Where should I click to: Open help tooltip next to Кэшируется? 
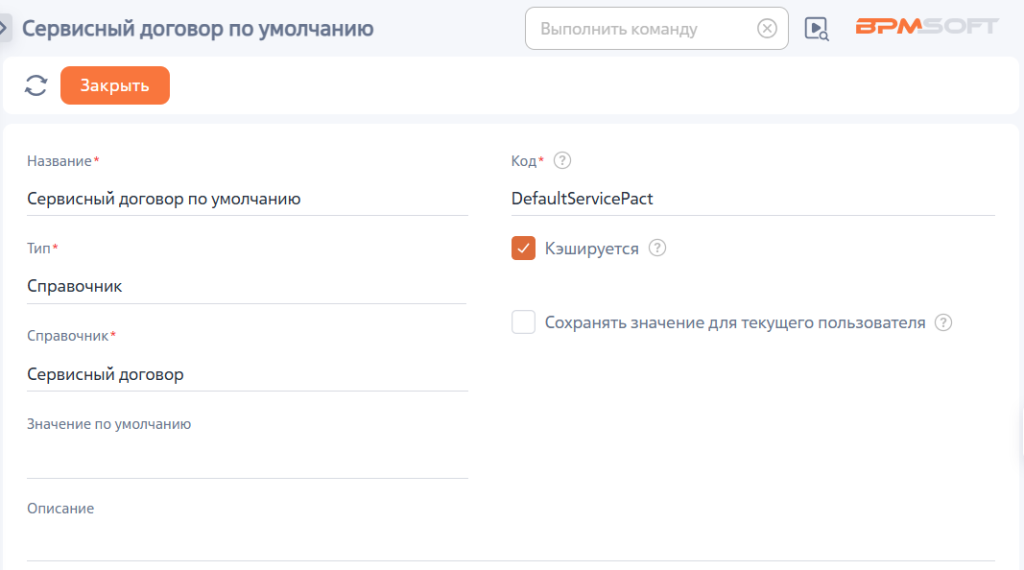pos(657,248)
